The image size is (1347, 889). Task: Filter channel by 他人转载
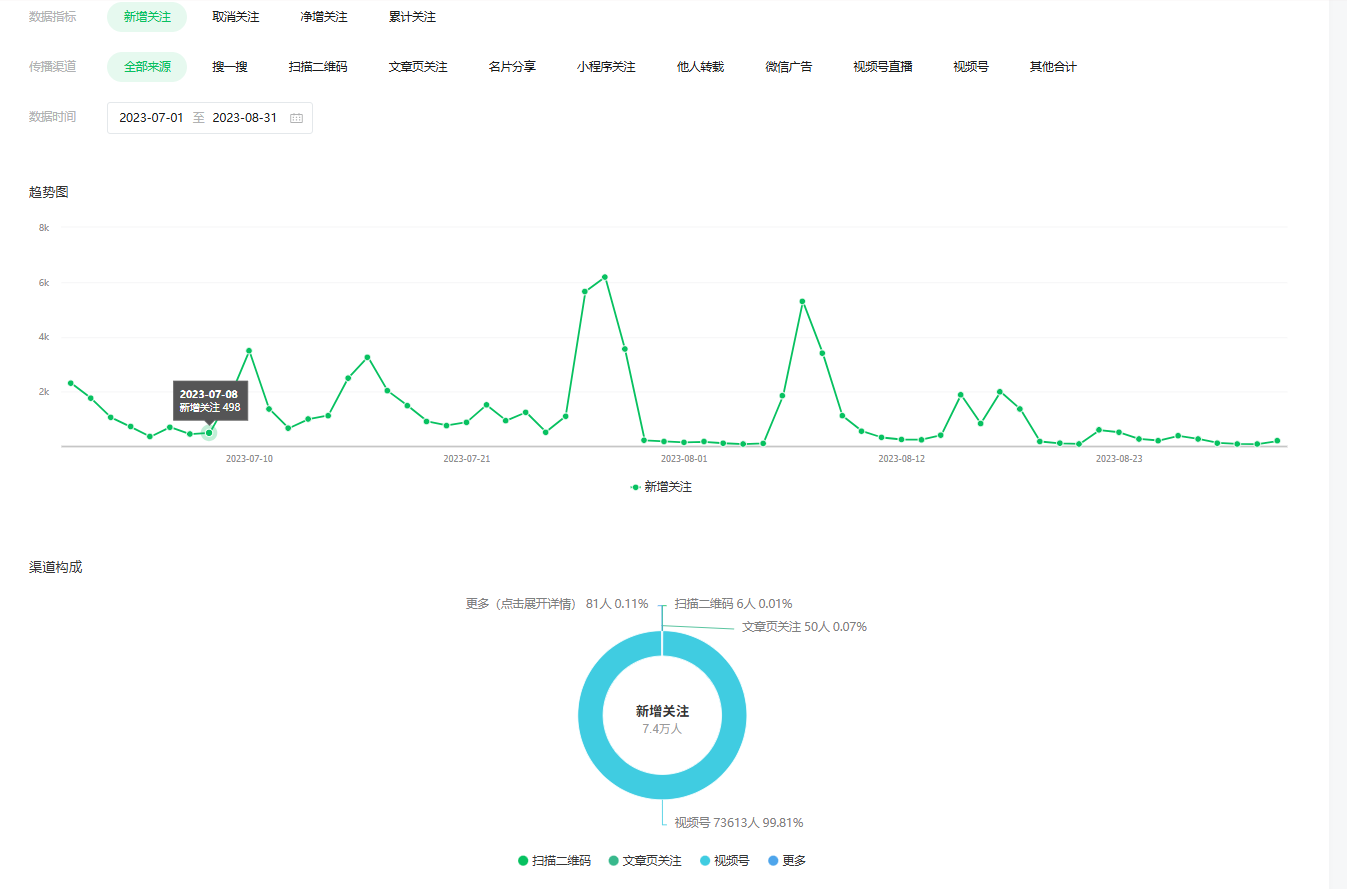tap(700, 67)
